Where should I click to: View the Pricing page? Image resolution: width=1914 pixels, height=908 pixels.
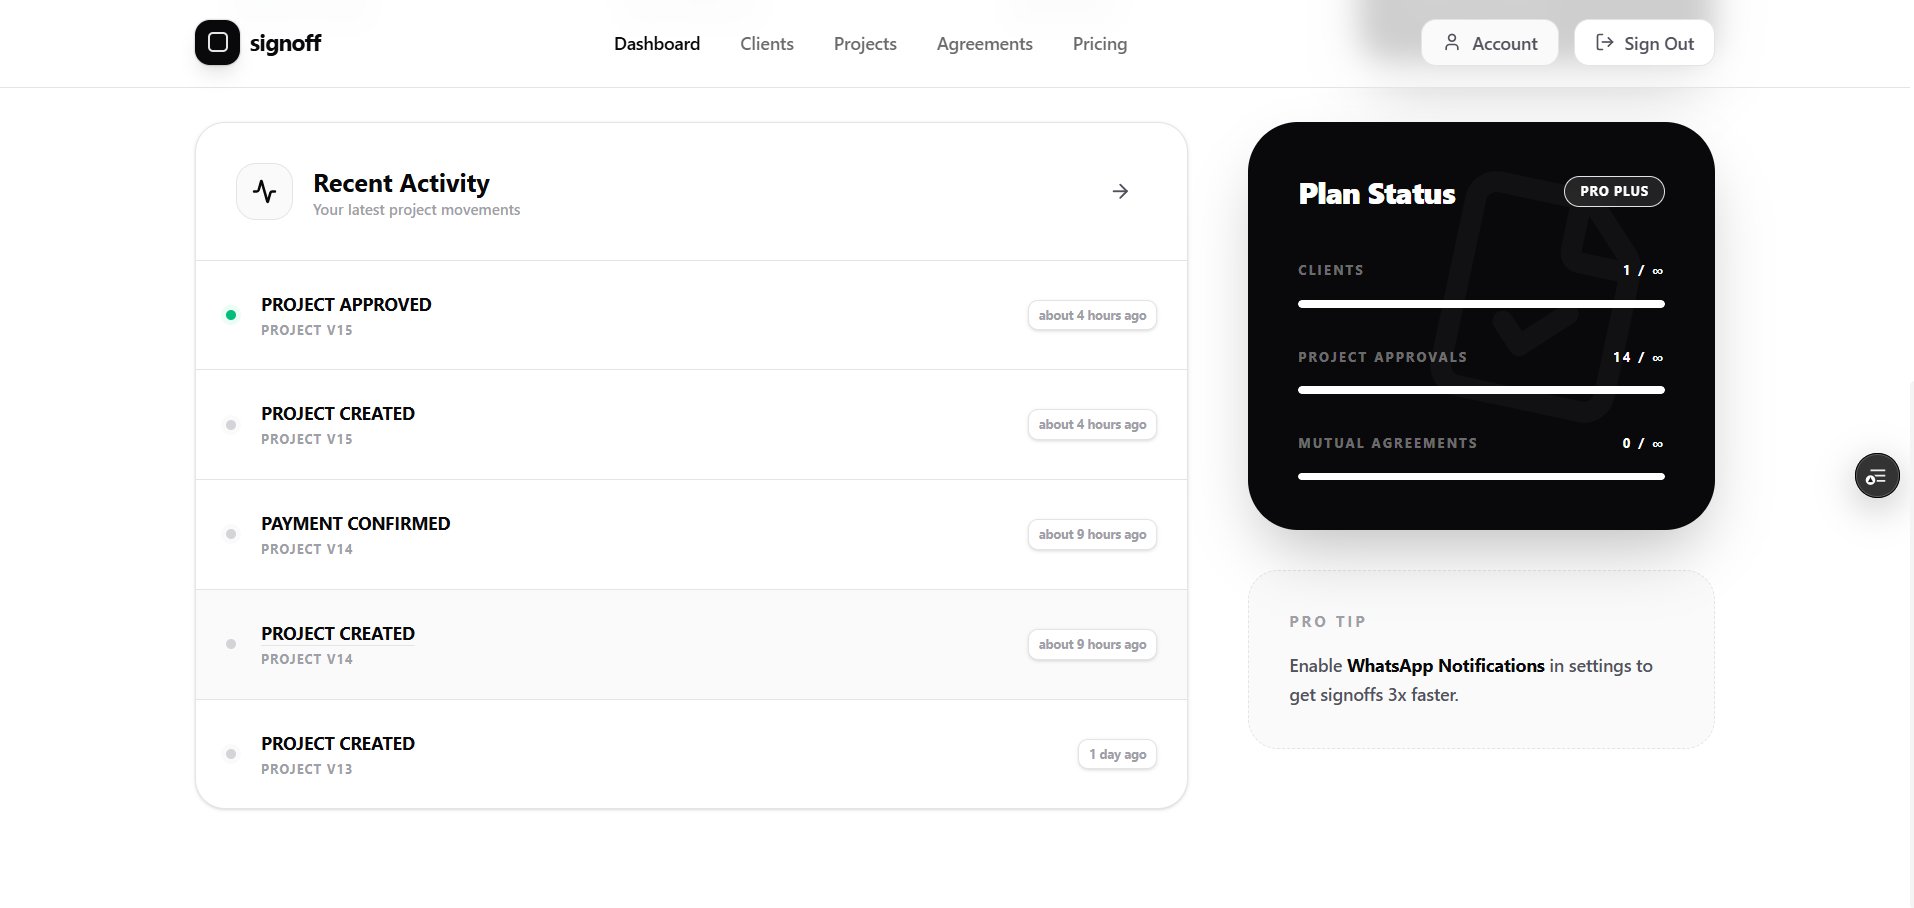1099,44
